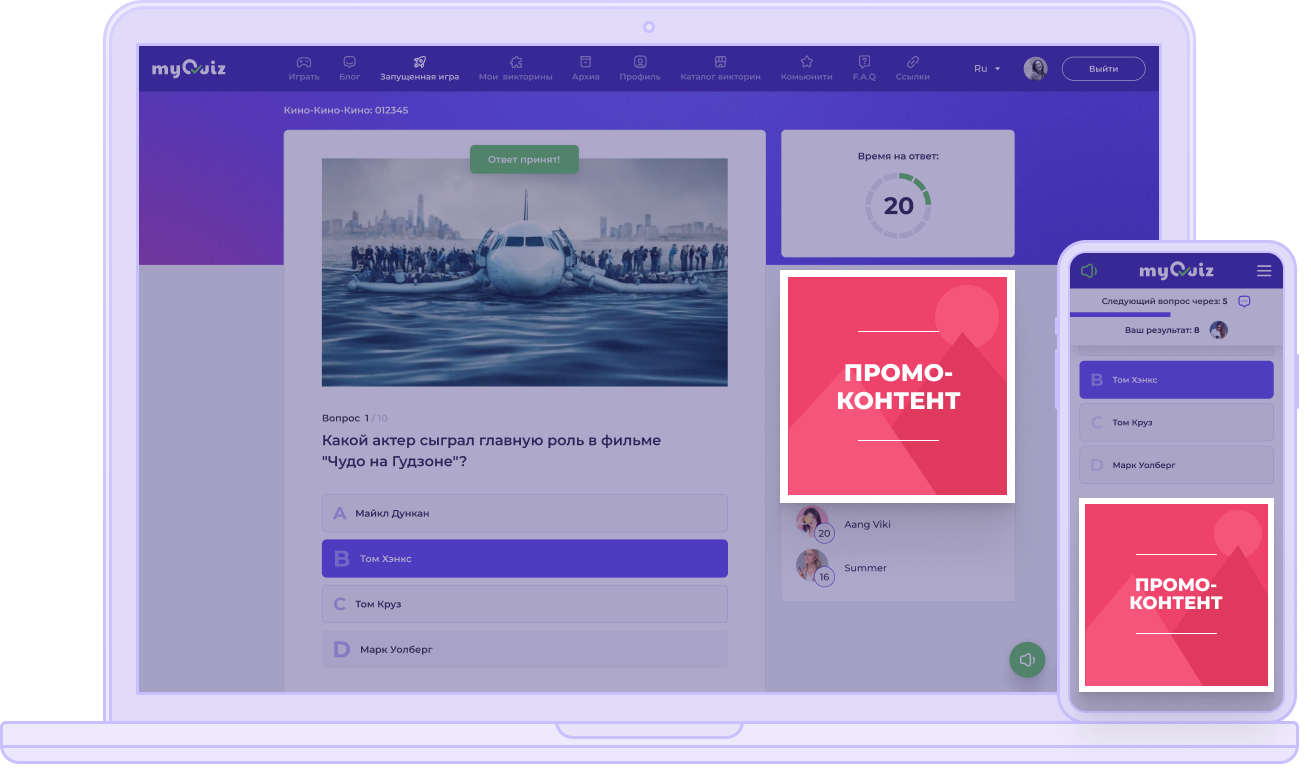The width and height of the screenshot is (1311, 774).
Task: Open the F.A.Q help icon
Action: (x=864, y=62)
